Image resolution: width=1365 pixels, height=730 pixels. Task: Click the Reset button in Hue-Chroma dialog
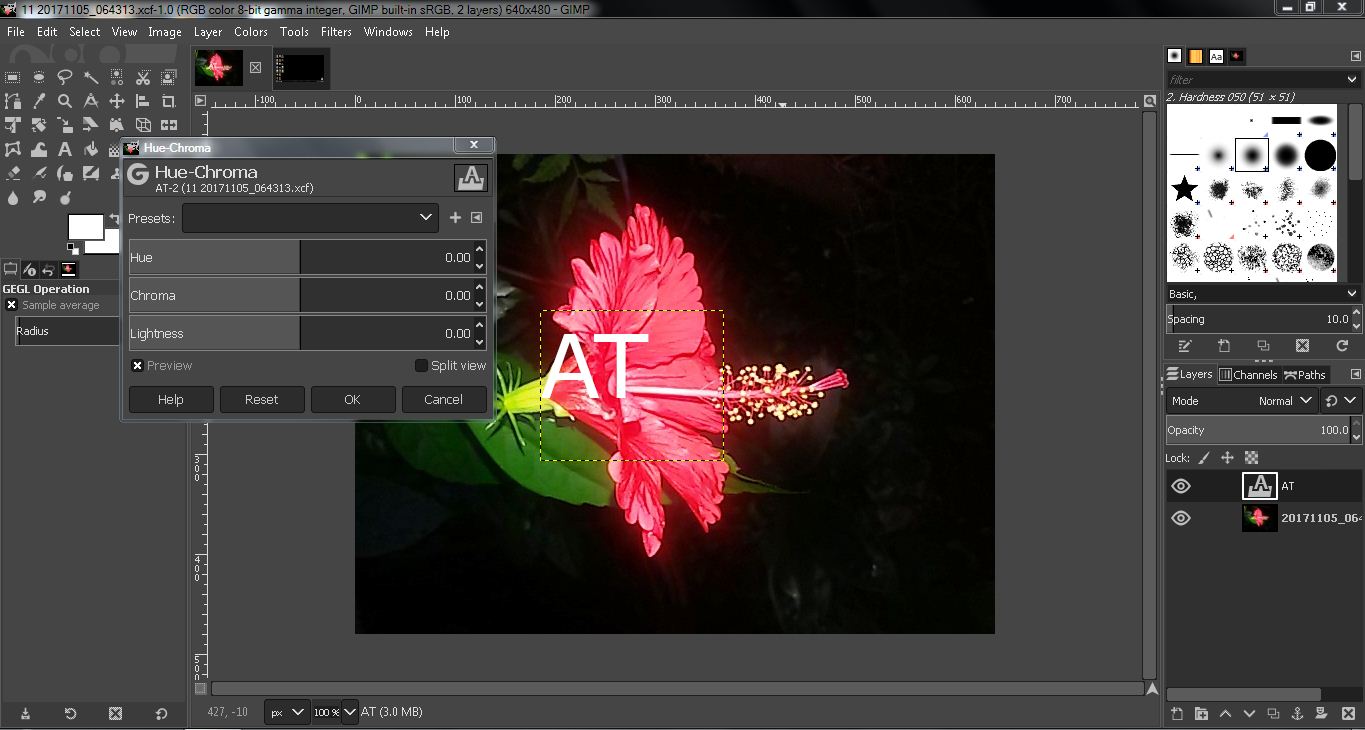point(262,399)
